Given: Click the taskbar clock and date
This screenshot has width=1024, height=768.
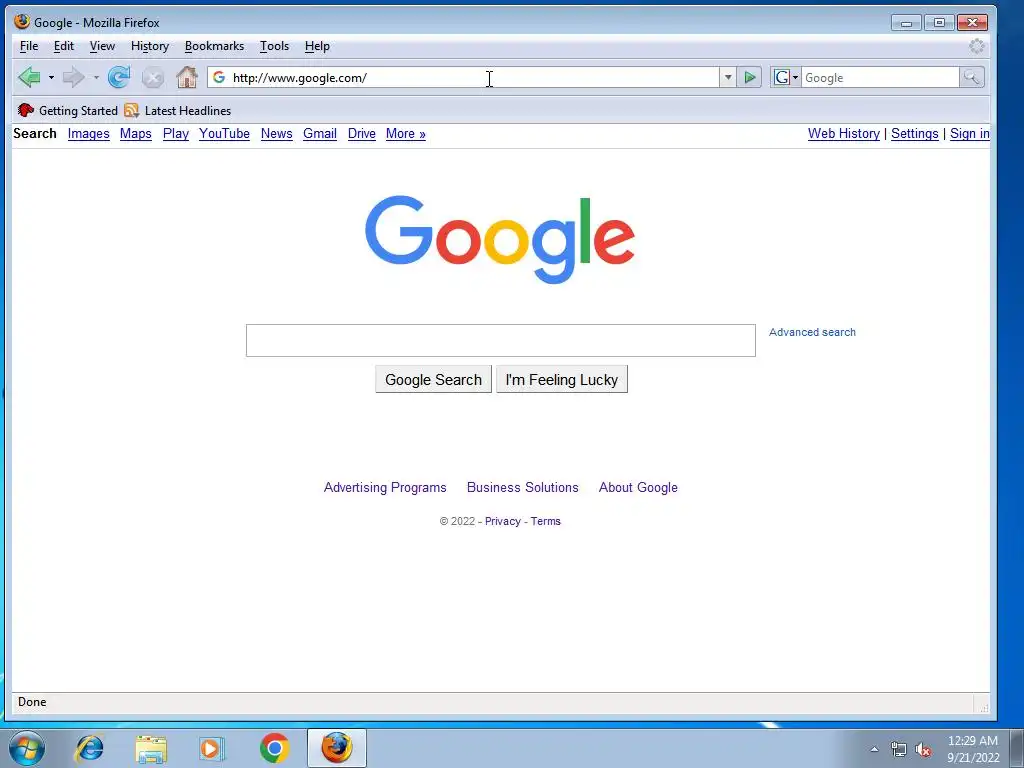Looking at the screenshot, I should click(x=973, y=749).
